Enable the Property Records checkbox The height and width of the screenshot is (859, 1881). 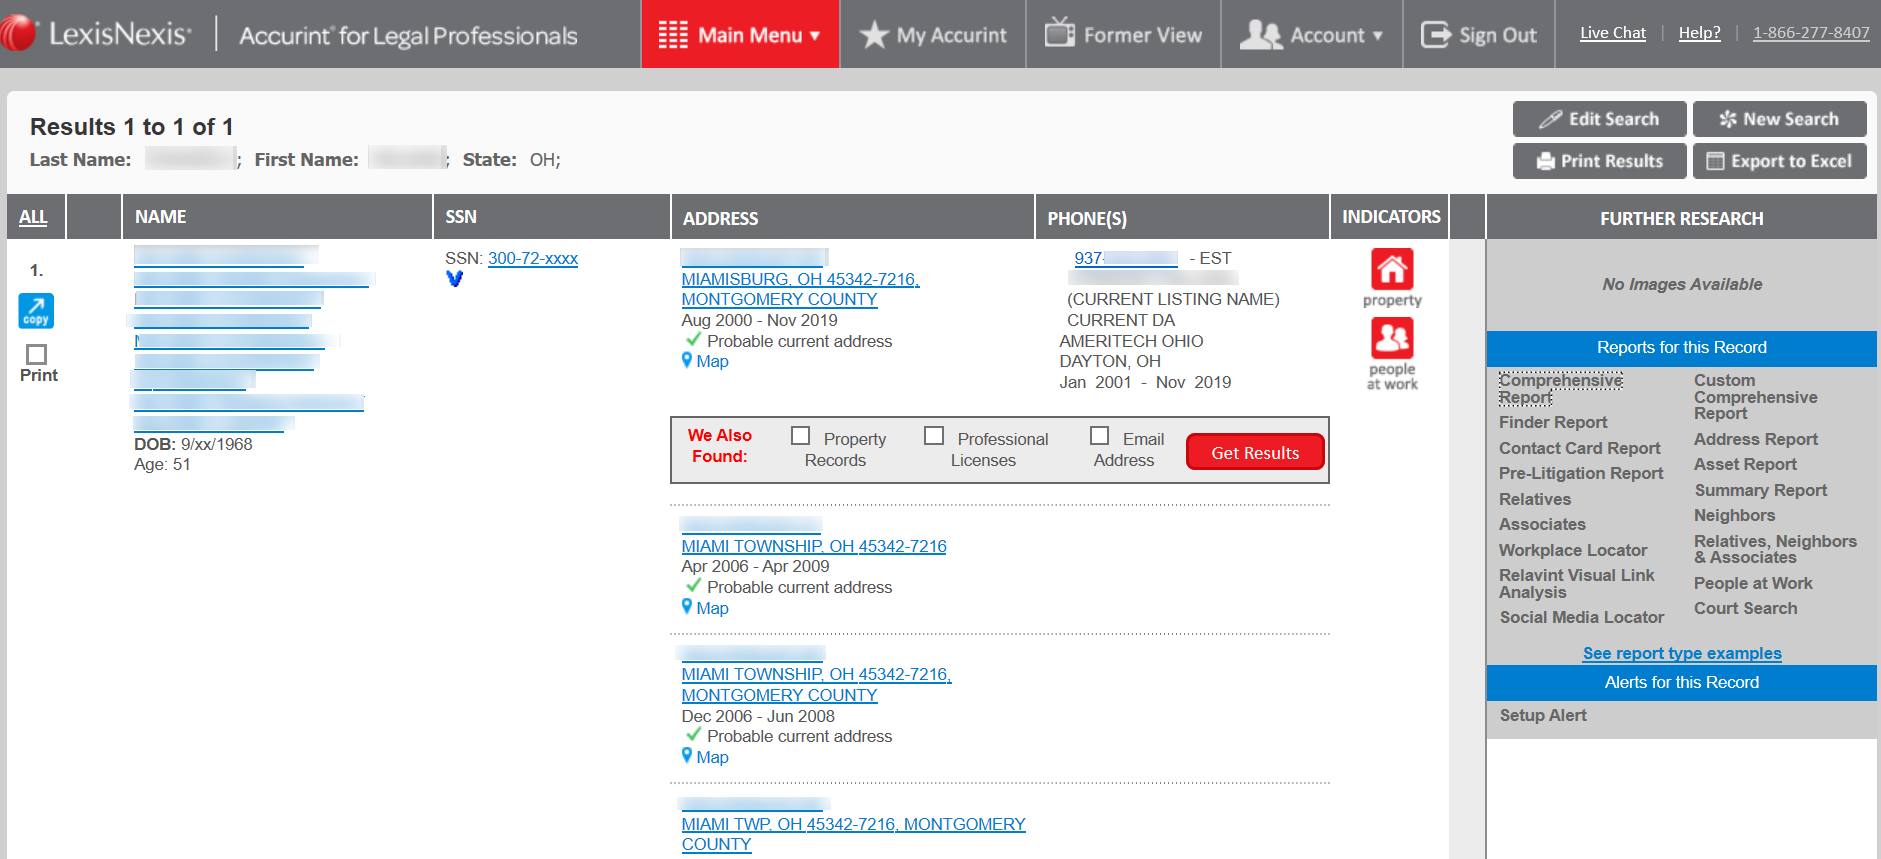point(800,436)
